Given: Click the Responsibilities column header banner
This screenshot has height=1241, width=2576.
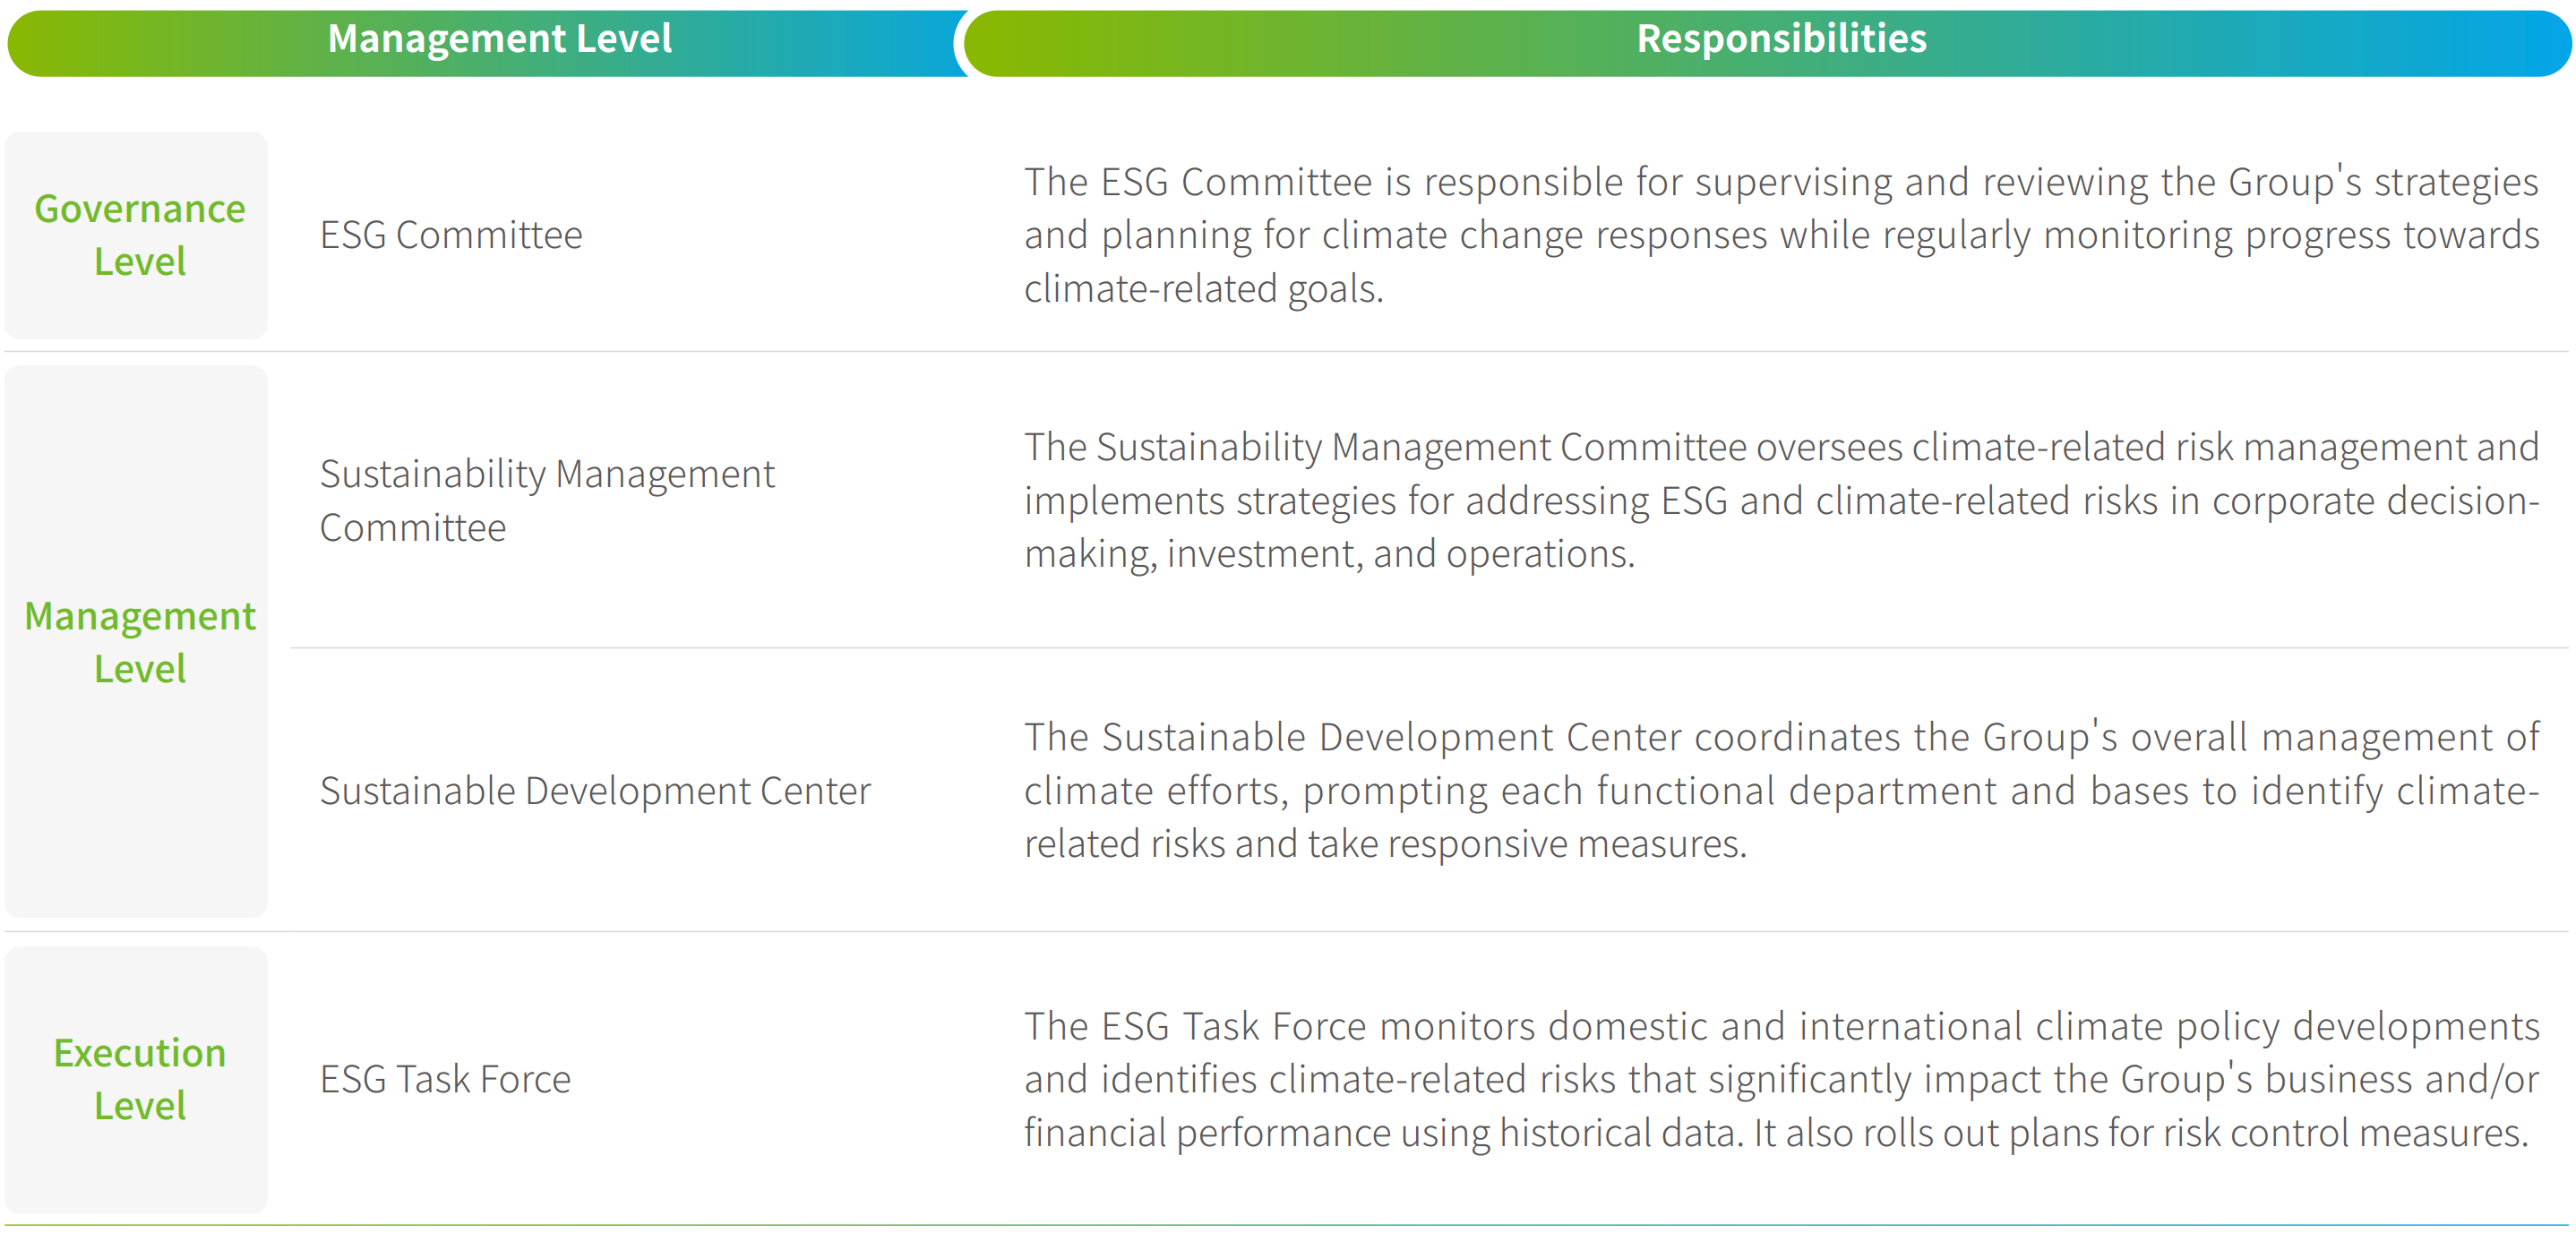Looking at the screenshot, I should click(x=1780, y=40).
